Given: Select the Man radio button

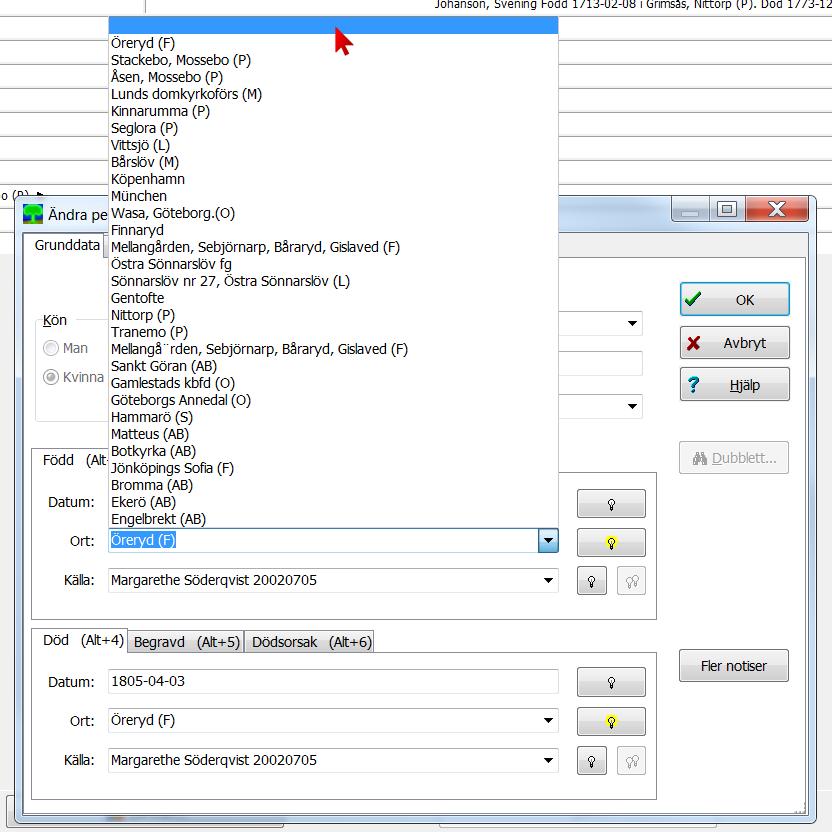Looking at the screenshot, I should (51, 348).
